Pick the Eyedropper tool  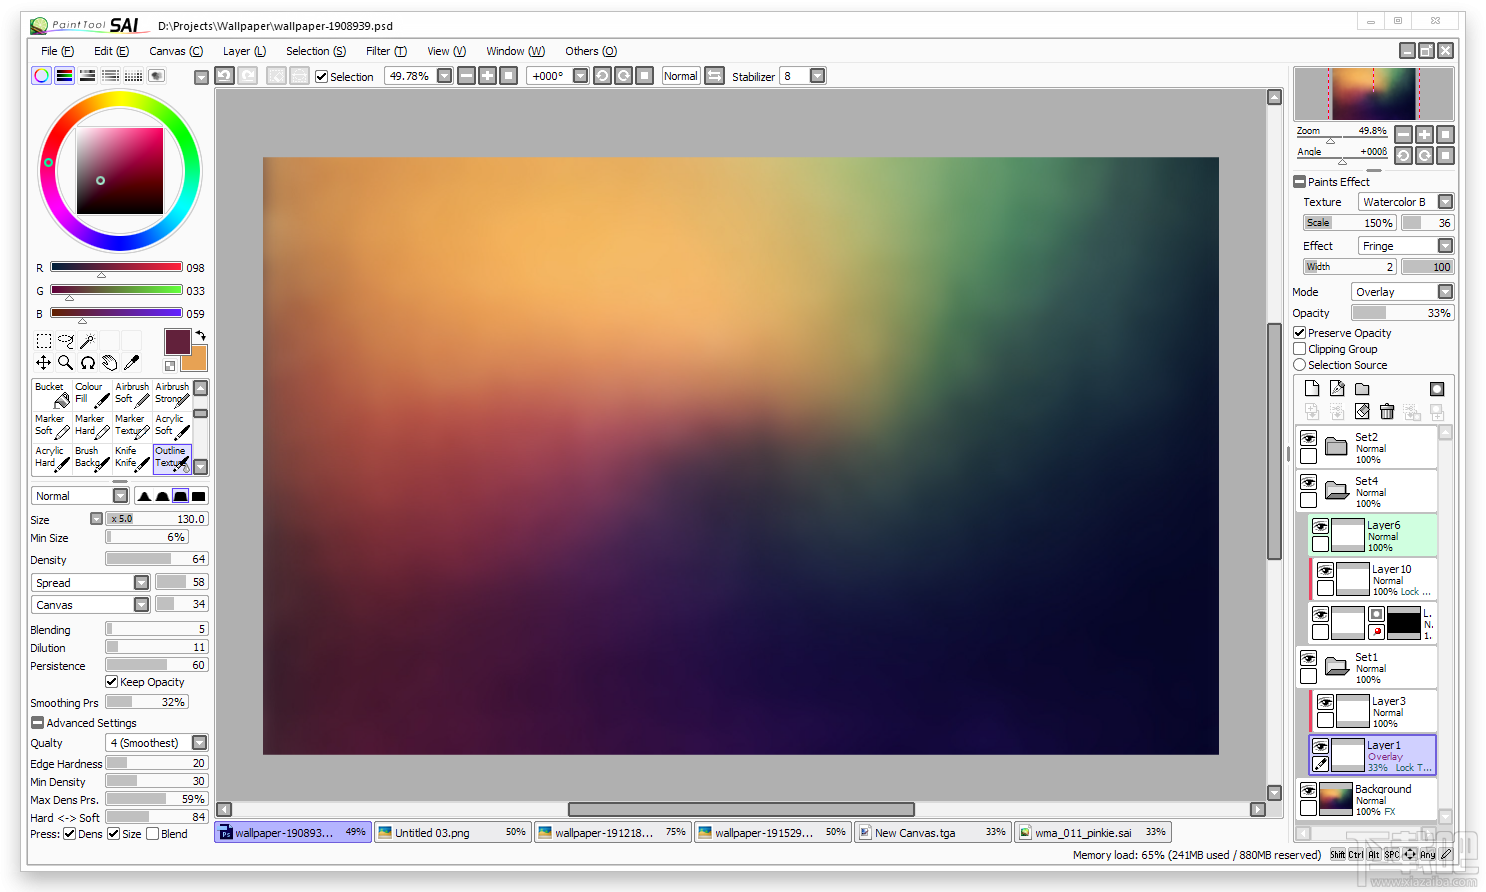(132, 362)
